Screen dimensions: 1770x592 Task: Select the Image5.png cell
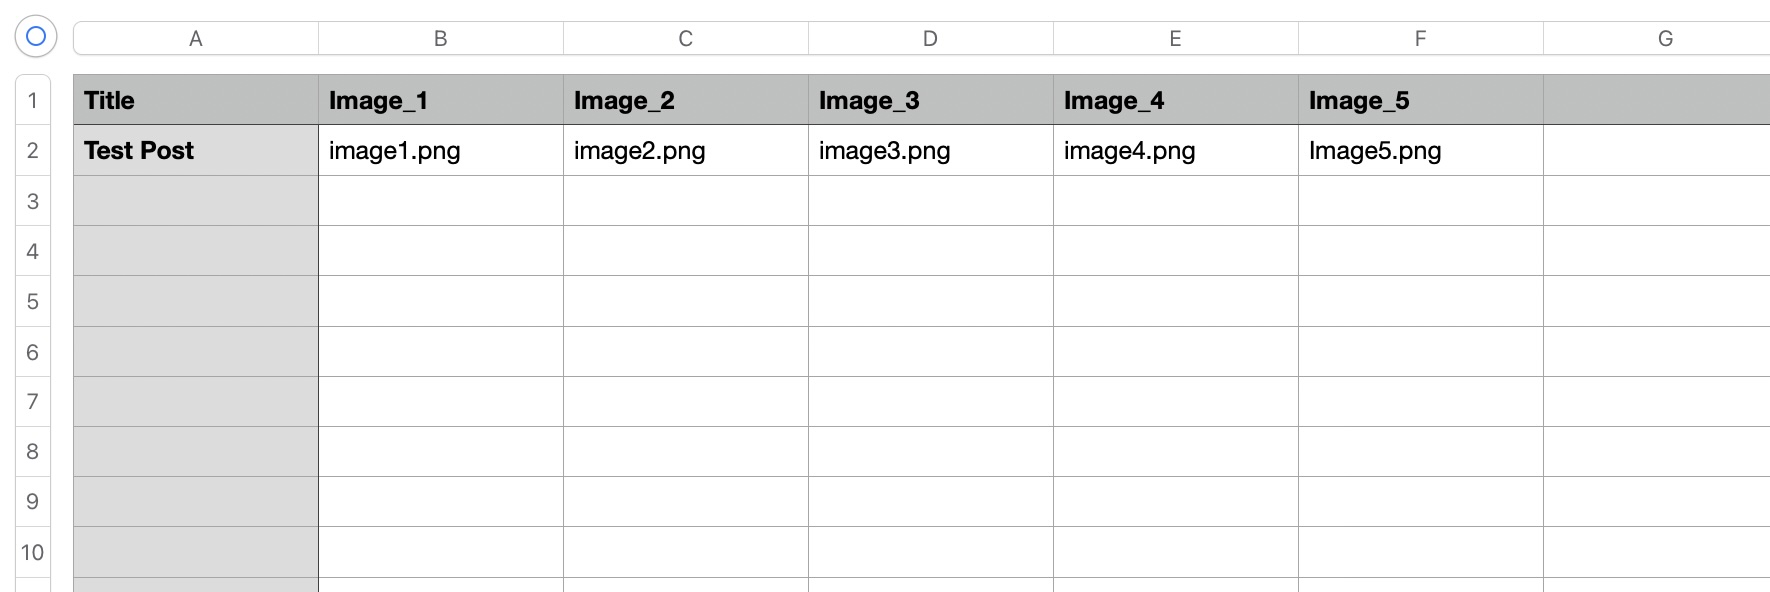[1420, 150]
